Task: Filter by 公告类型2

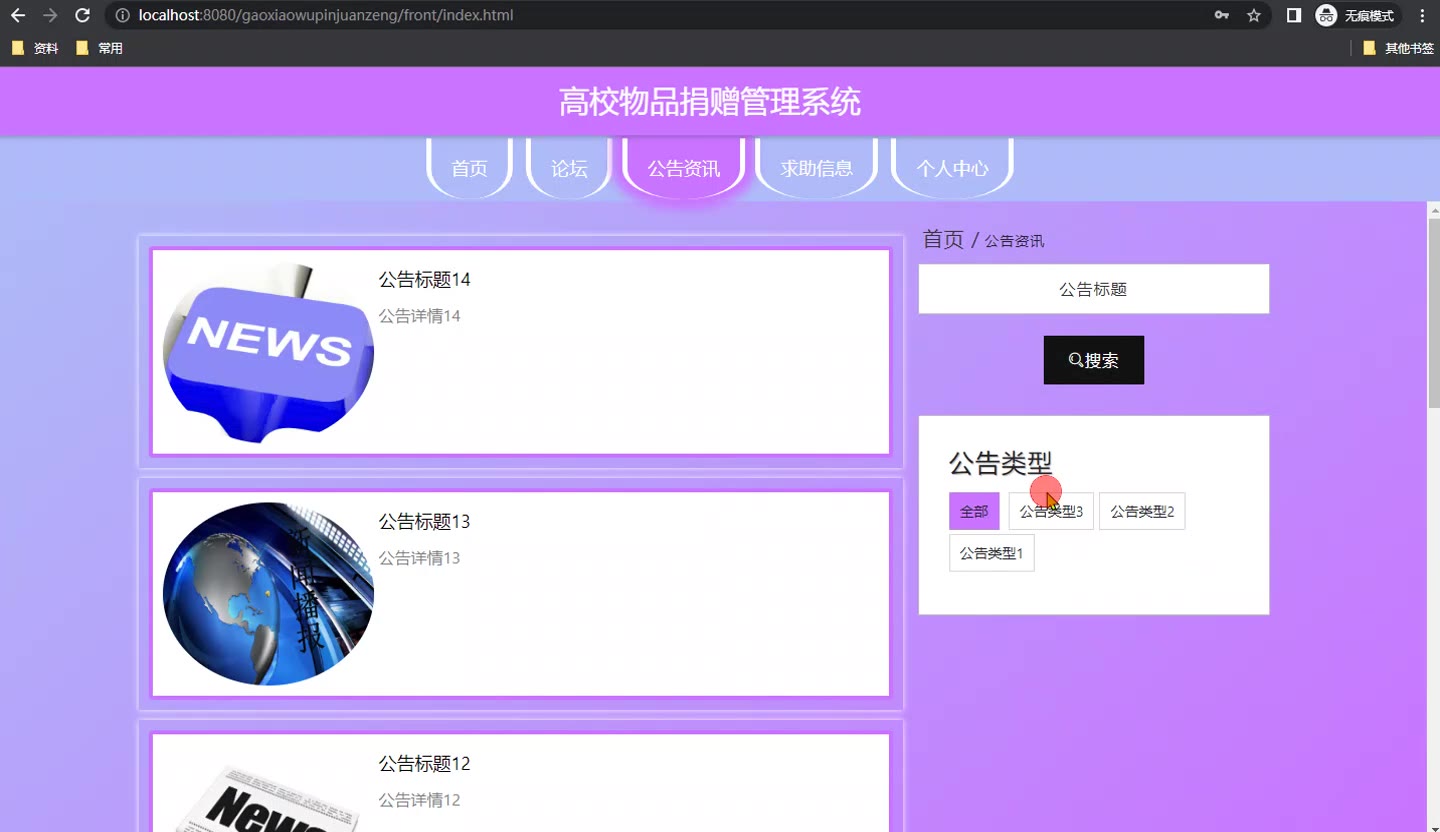Action: tap(1142, 511)
